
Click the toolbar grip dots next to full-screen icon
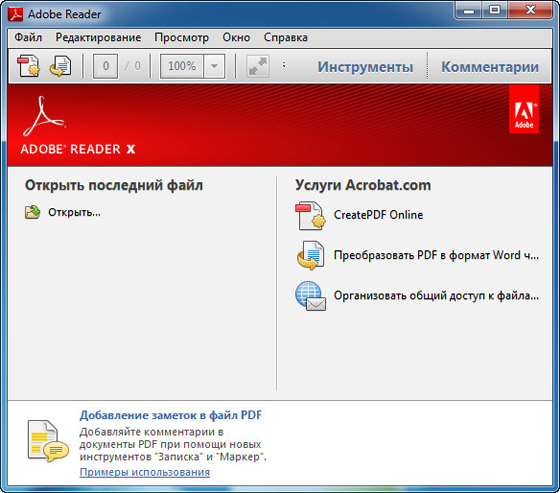coord(284,65)
